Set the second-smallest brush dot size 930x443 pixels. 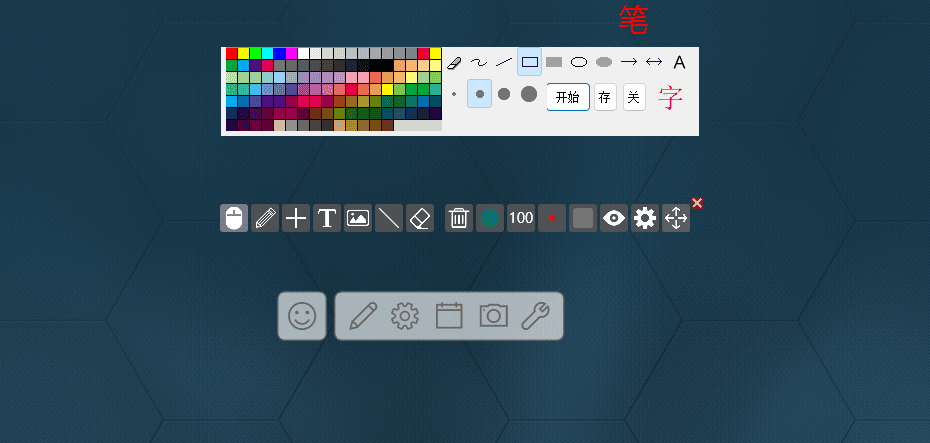coord(479,94)
